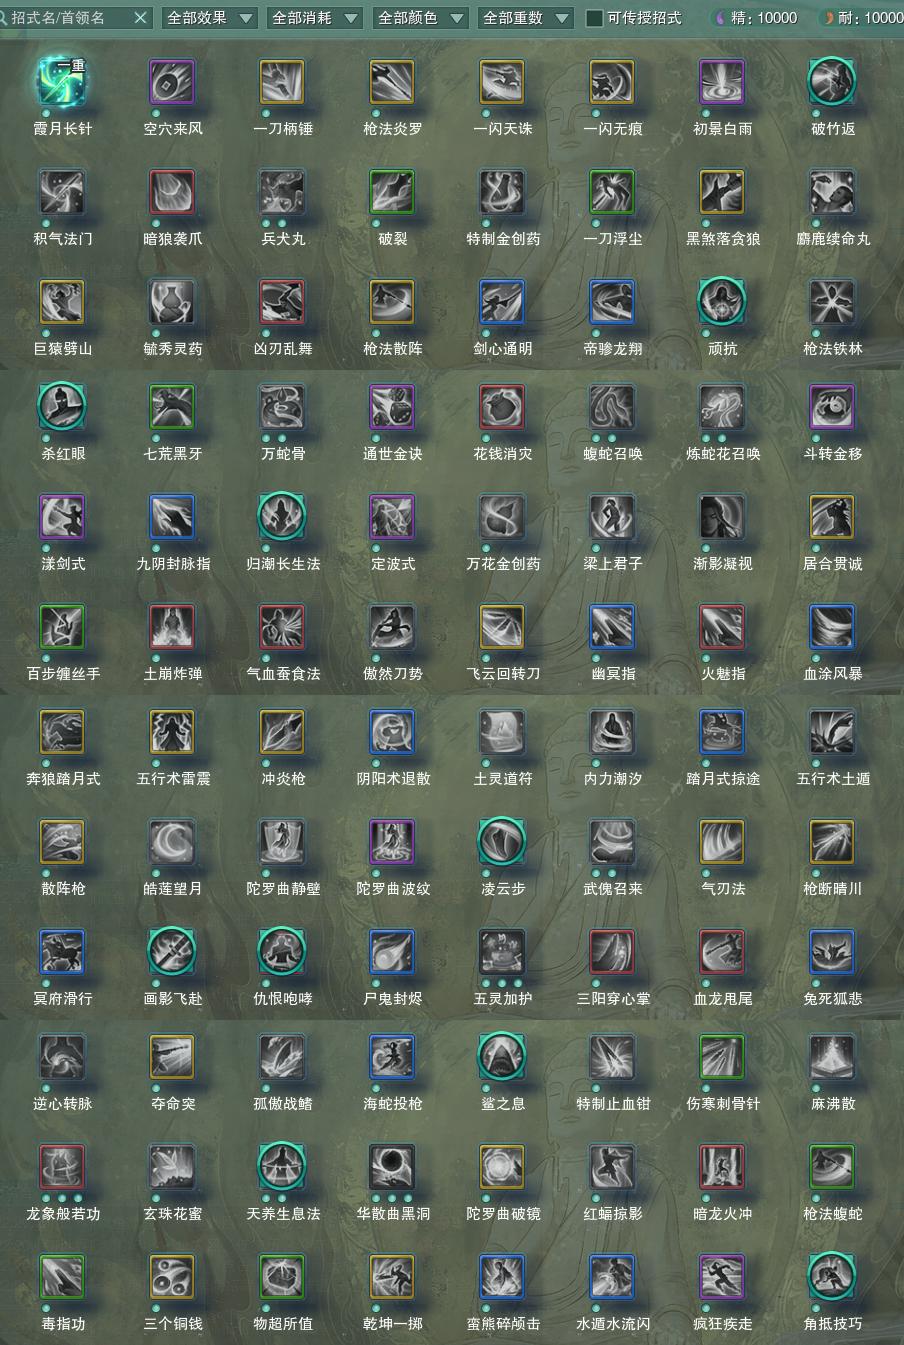Choose the 枪法炎罗 skill icon

[392, 82]
